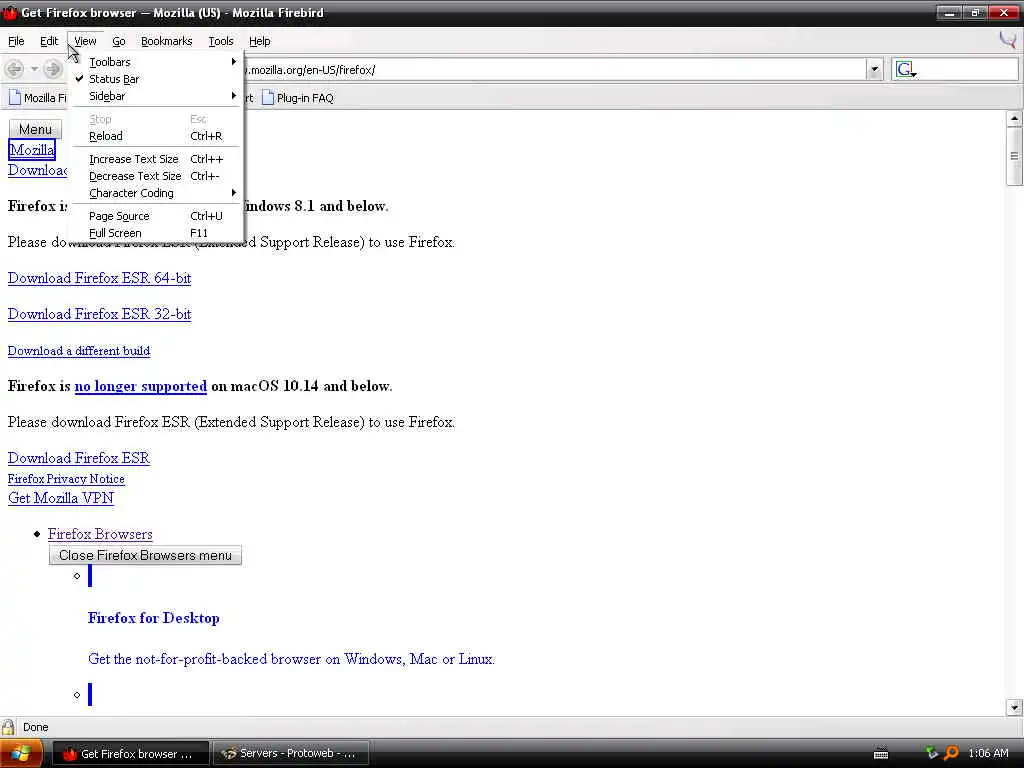This screenshot has height=768, width=1024.
Task: Open Download Firefox ESR 64-bit link
Action: coord(99,278)
